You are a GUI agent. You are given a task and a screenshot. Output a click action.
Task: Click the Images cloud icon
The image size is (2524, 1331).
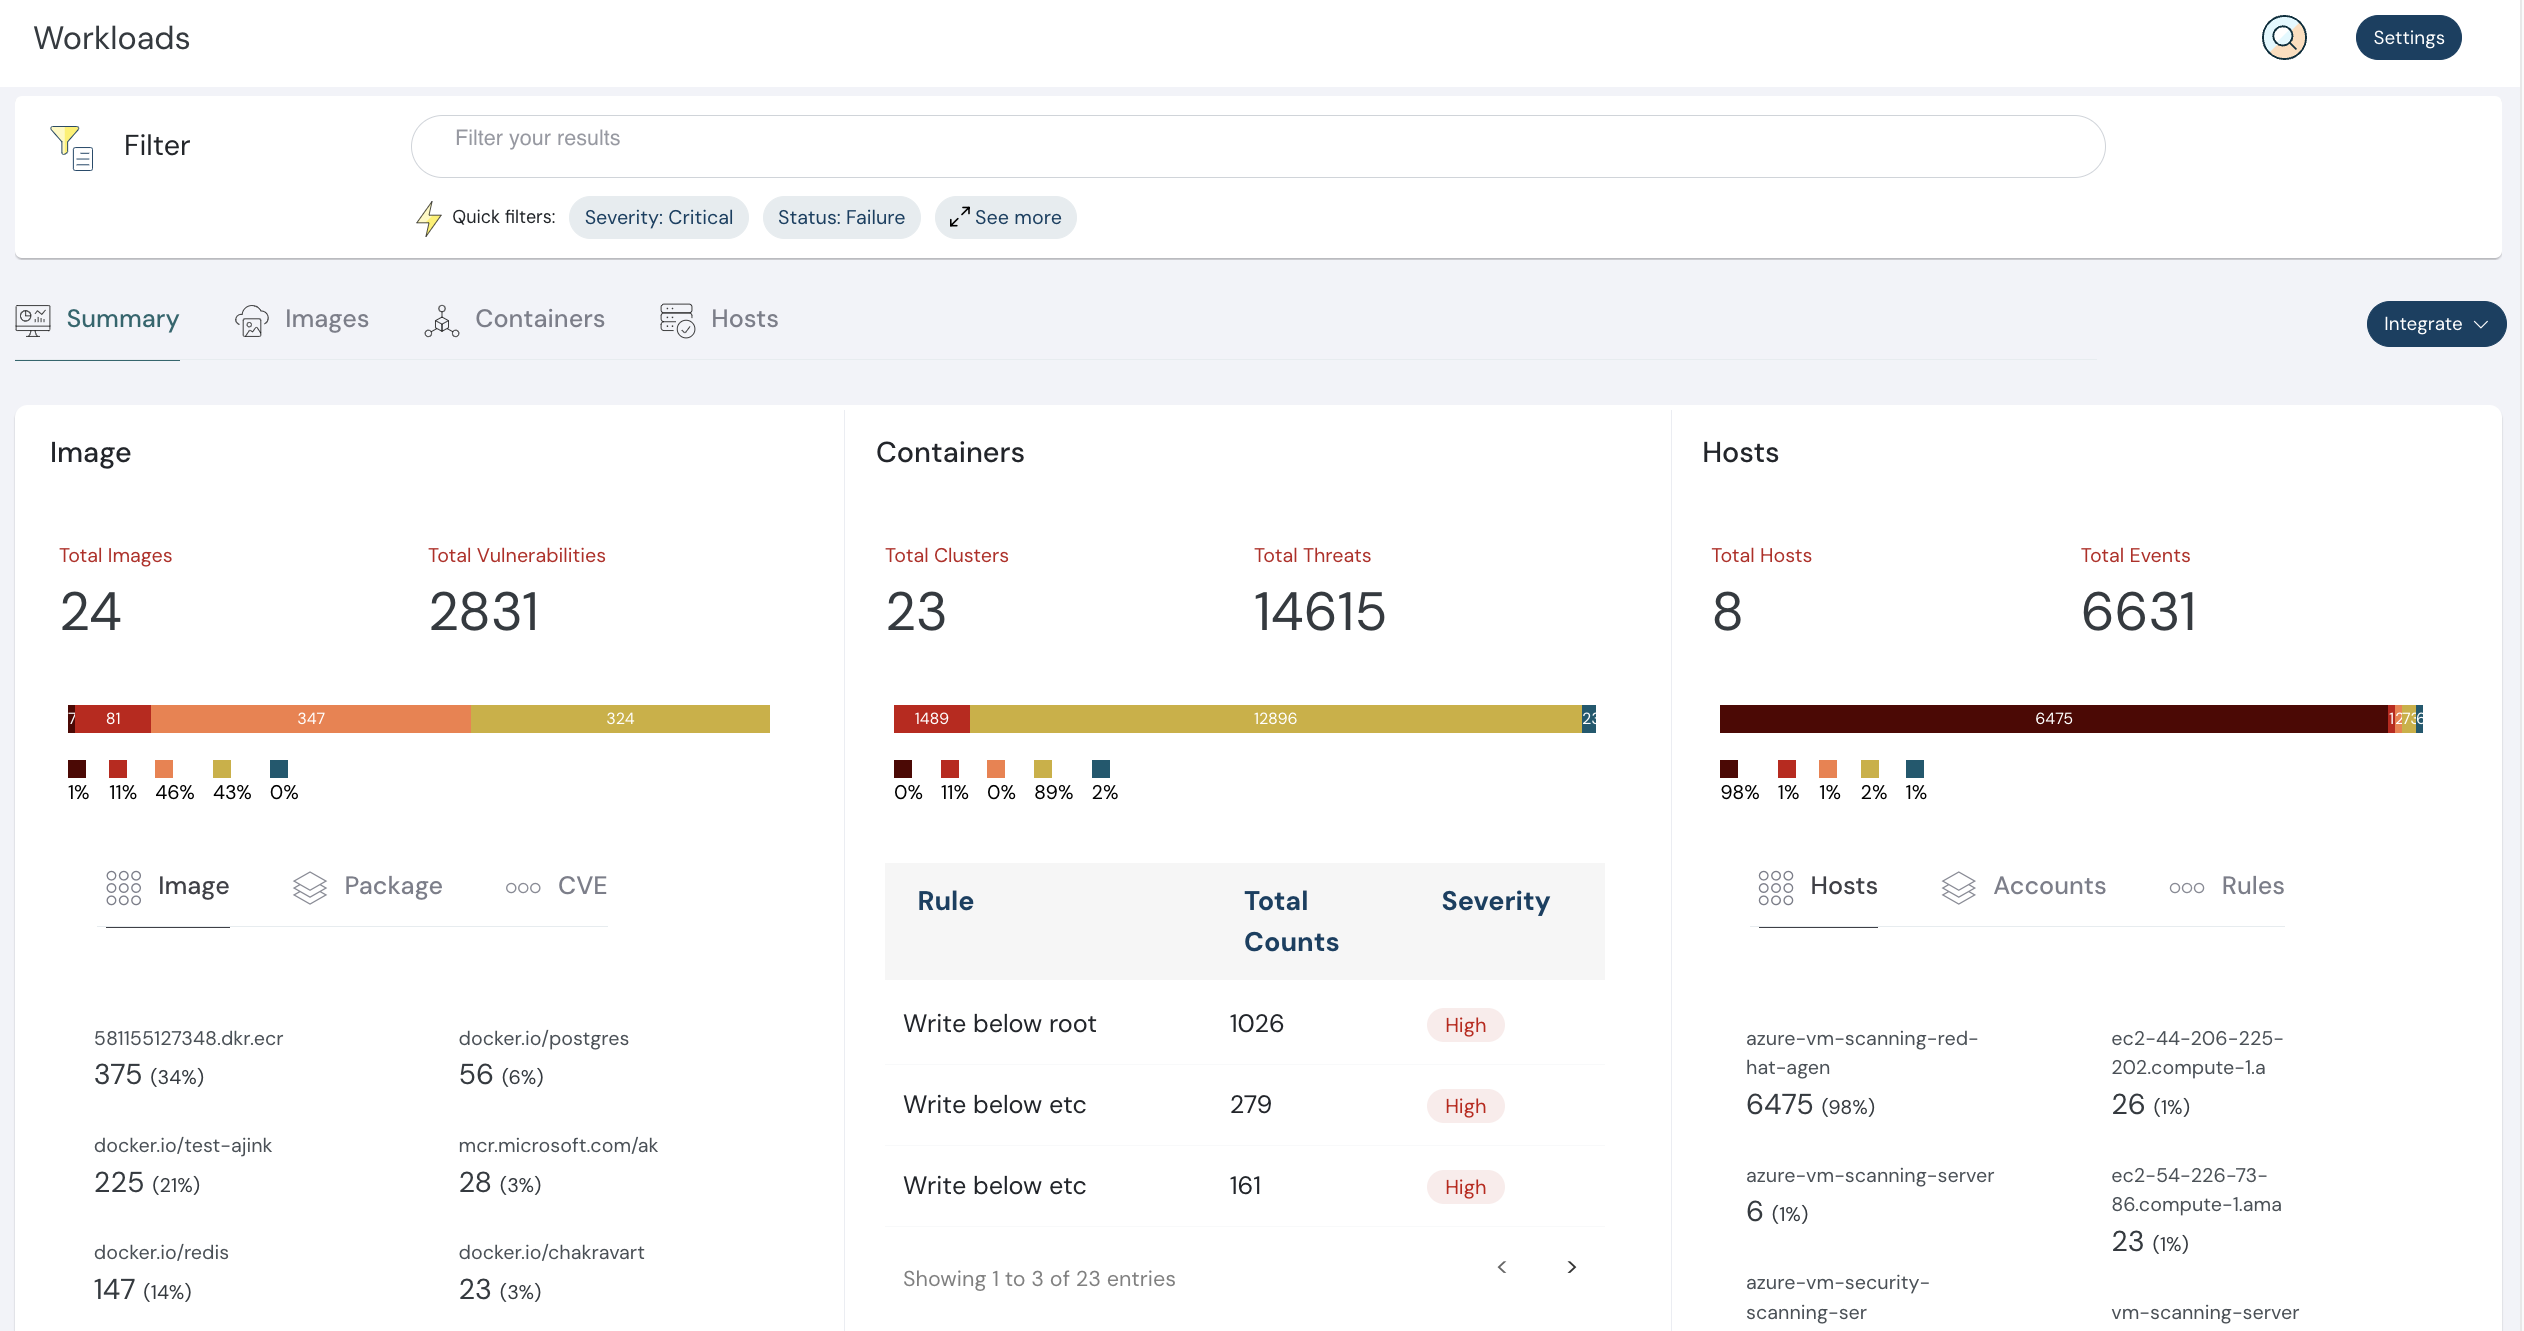pos(251,320)
